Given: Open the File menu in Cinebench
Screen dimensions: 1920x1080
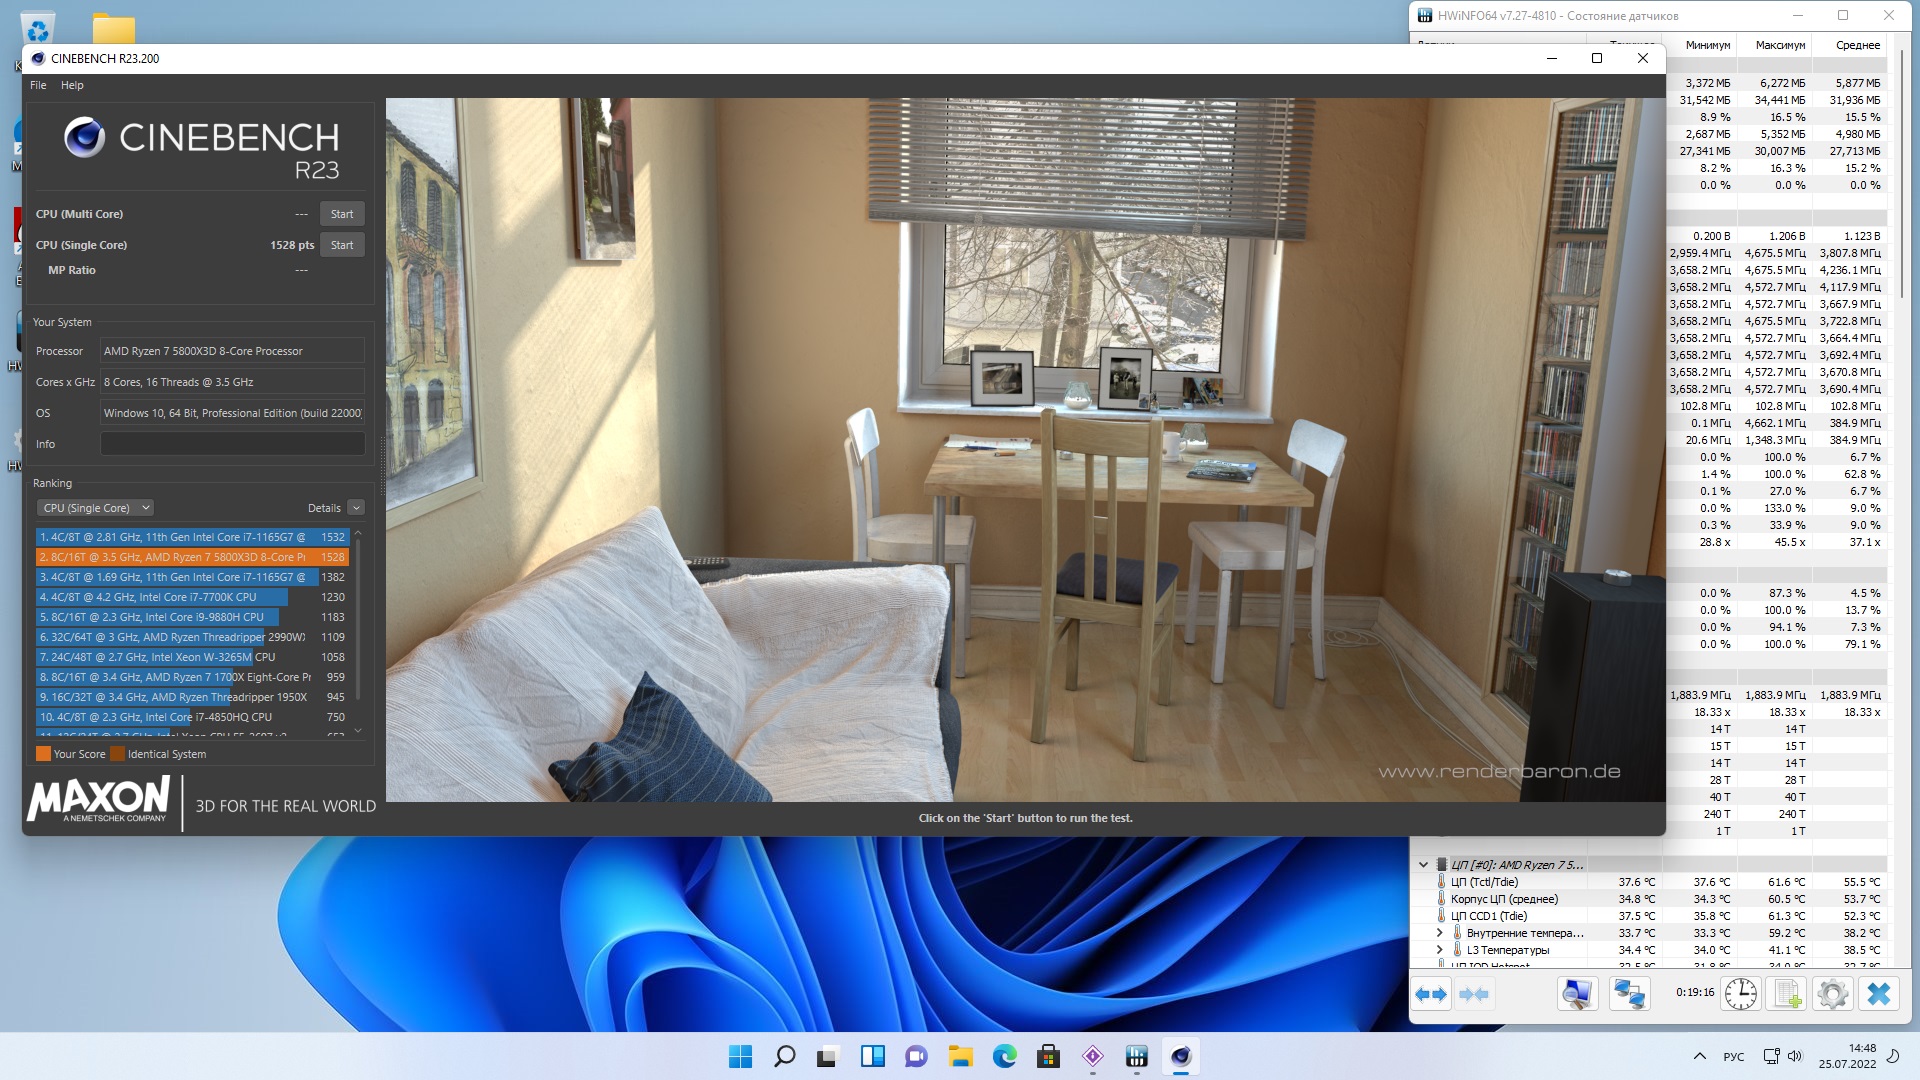Looking at the screenshot, I should tap(38, 85).
